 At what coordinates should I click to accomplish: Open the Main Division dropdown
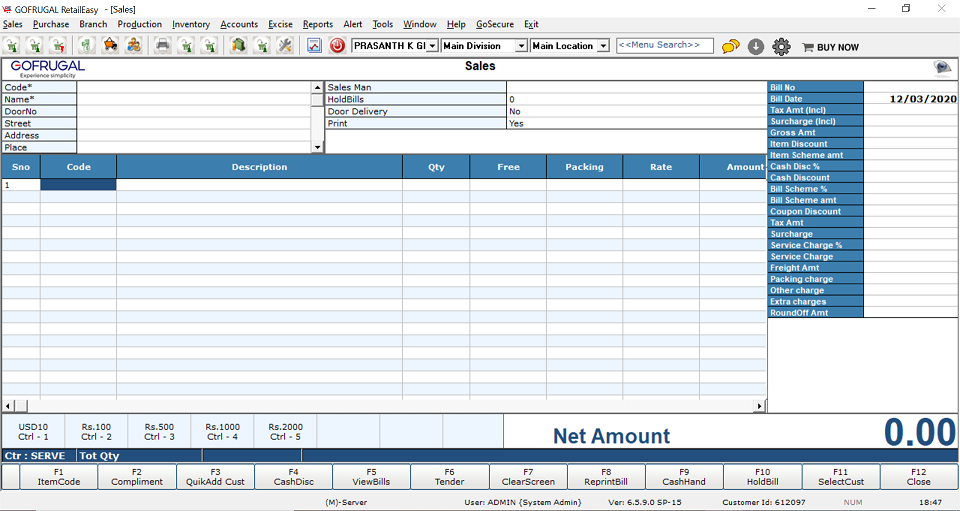521,46
